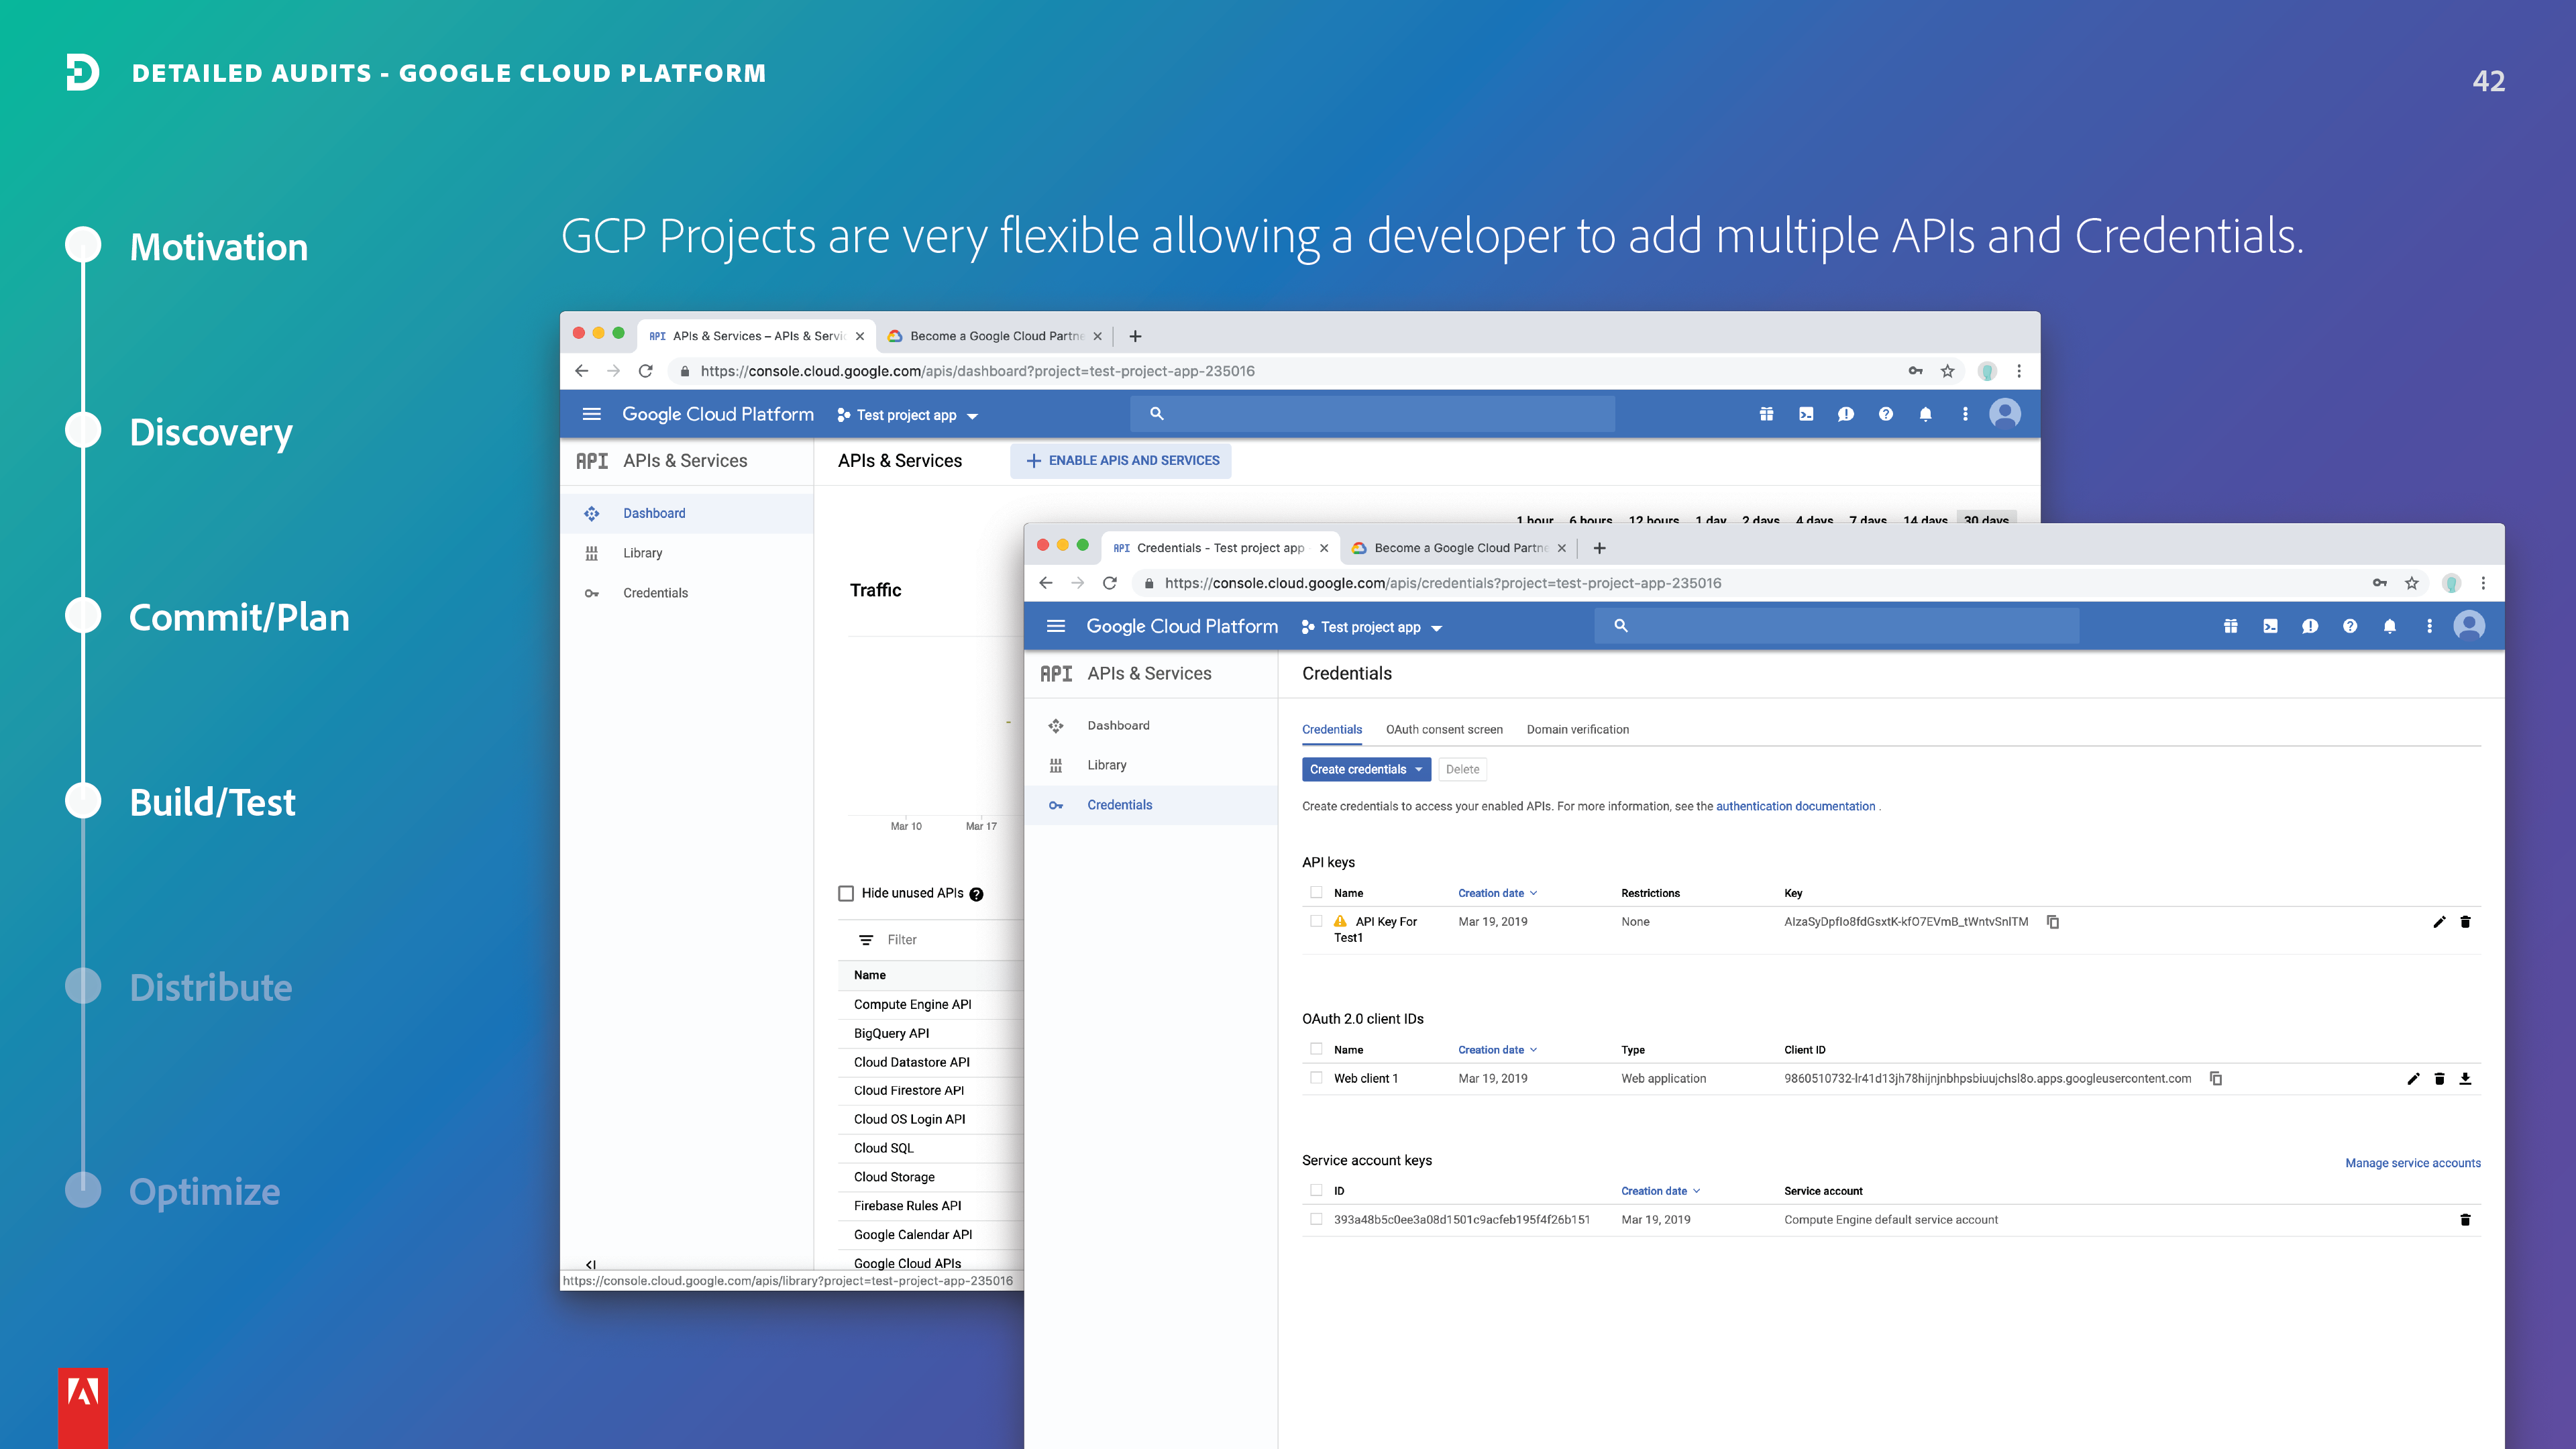This screenshot has width=2576, height=1449.
Task: Open the hamburger menu in Dashboard window
Action: tap(591, 414)
